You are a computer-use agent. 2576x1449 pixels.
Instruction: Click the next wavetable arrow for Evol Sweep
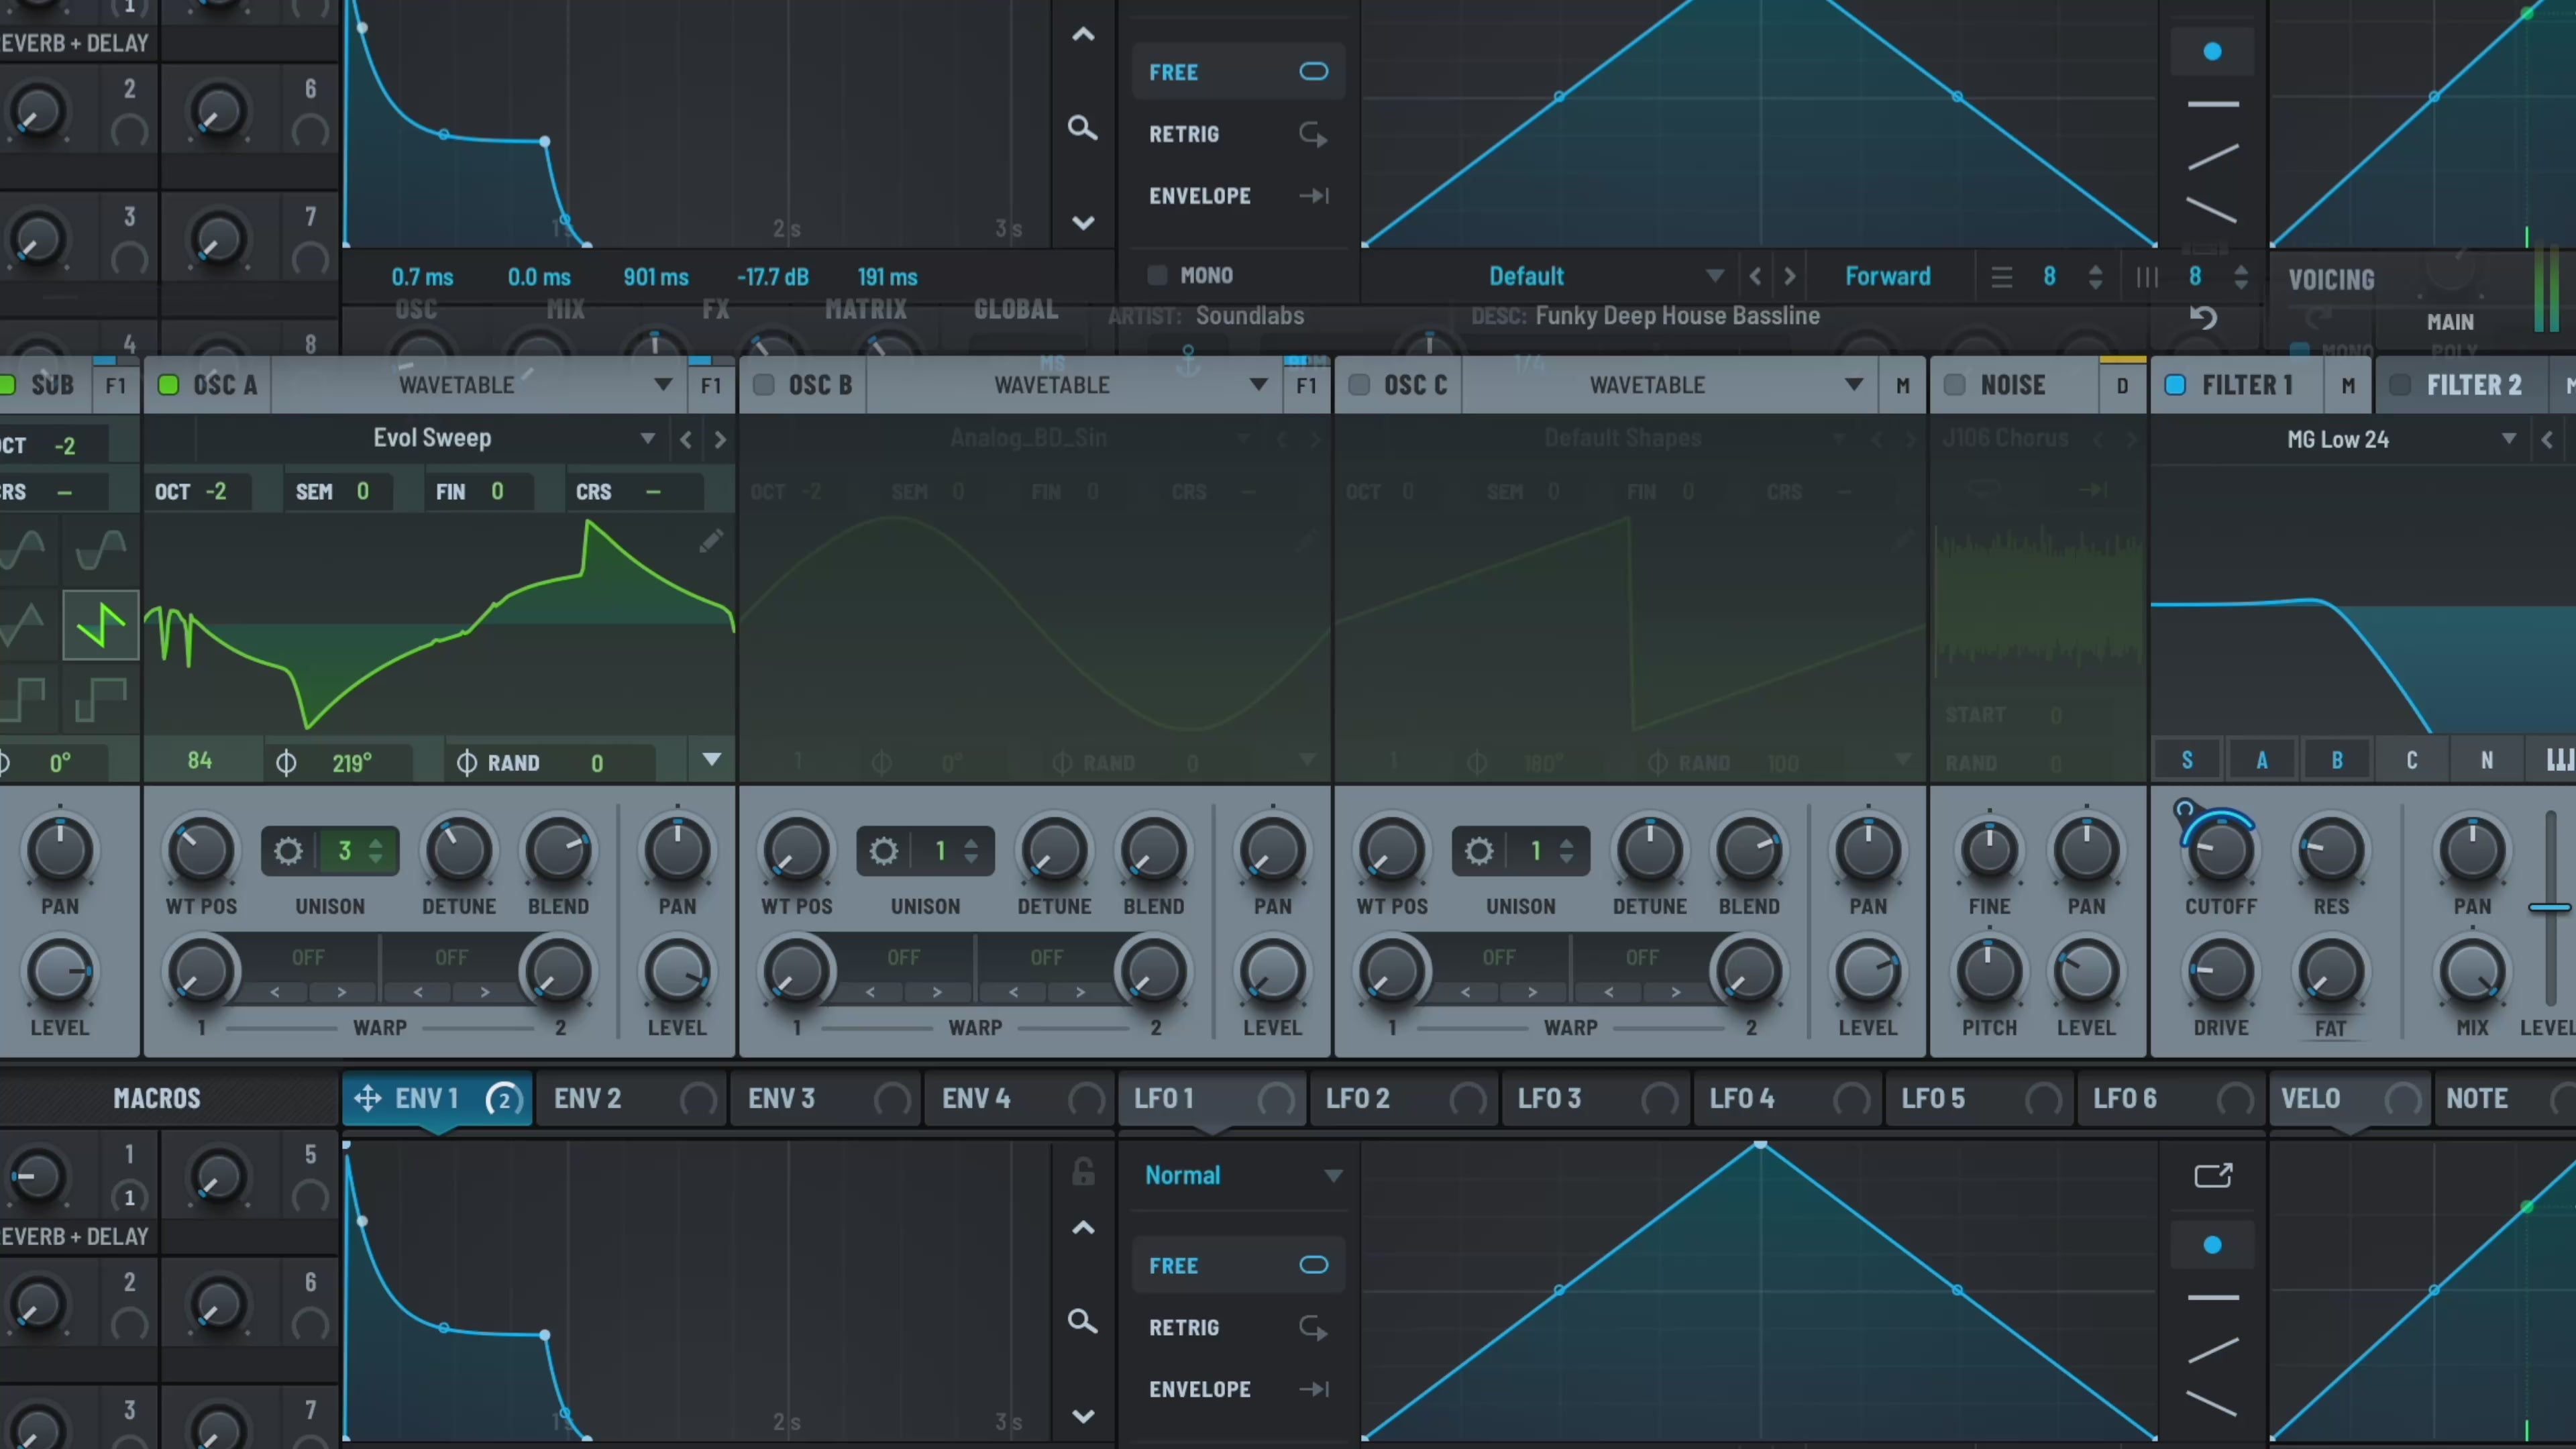click(x=720, y=439)
